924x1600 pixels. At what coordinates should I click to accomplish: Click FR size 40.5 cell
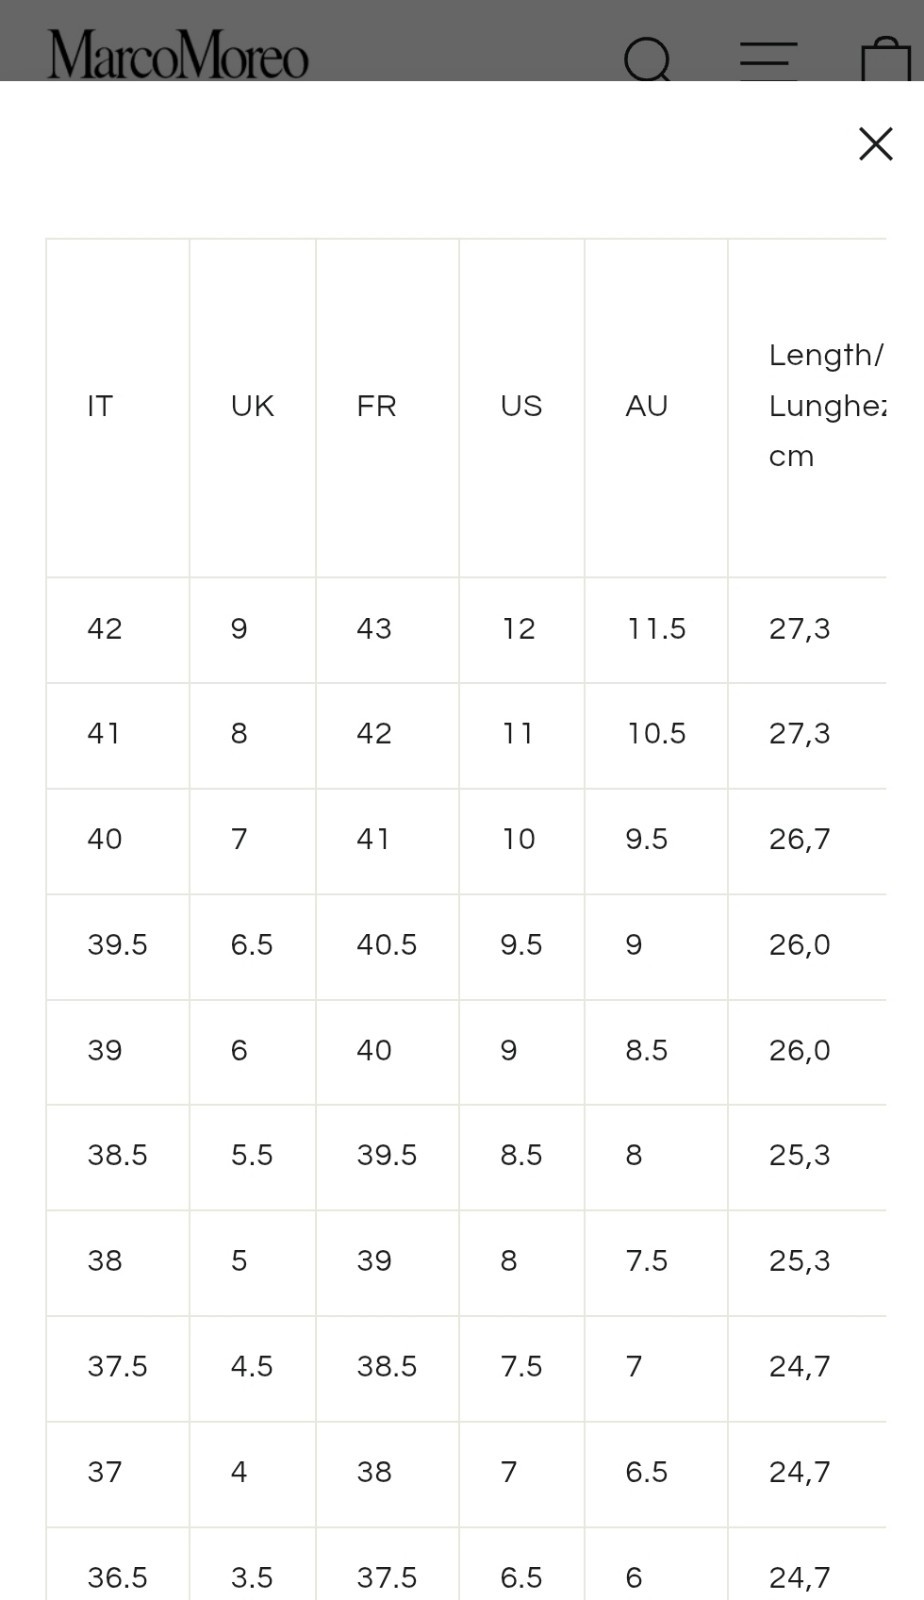(386, 945)
